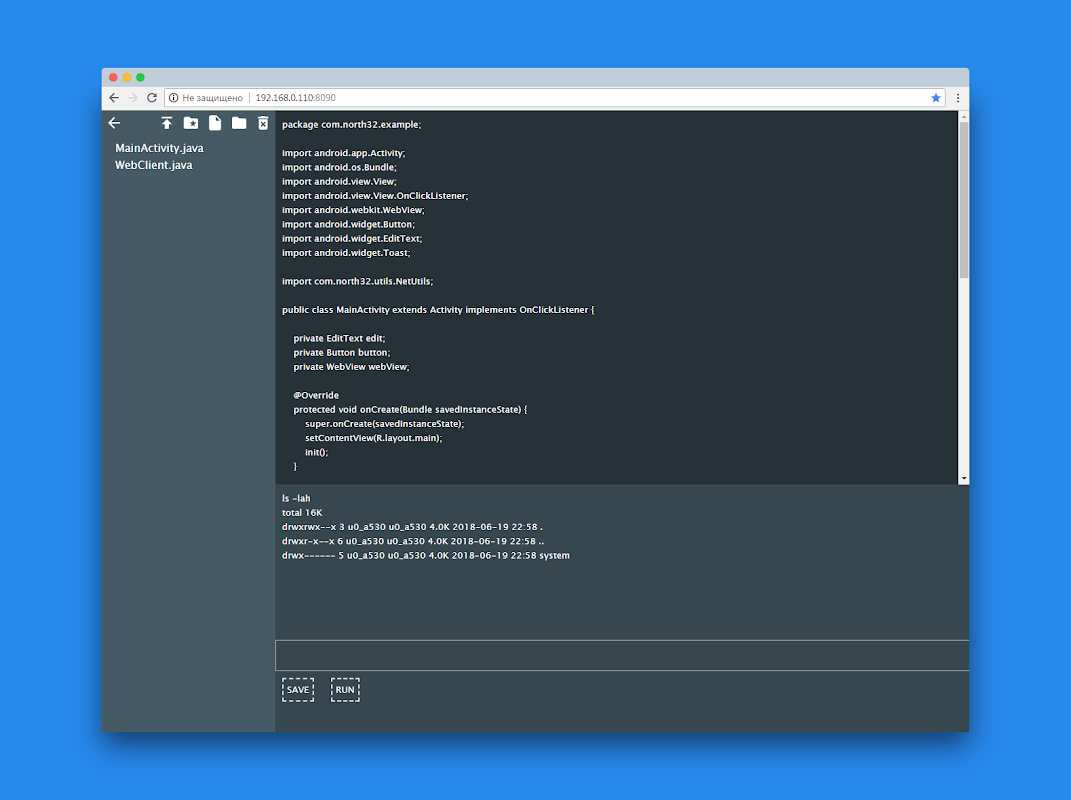Click the site info icon in address bar
This screenshot has height=800, width=1071.
173,98
